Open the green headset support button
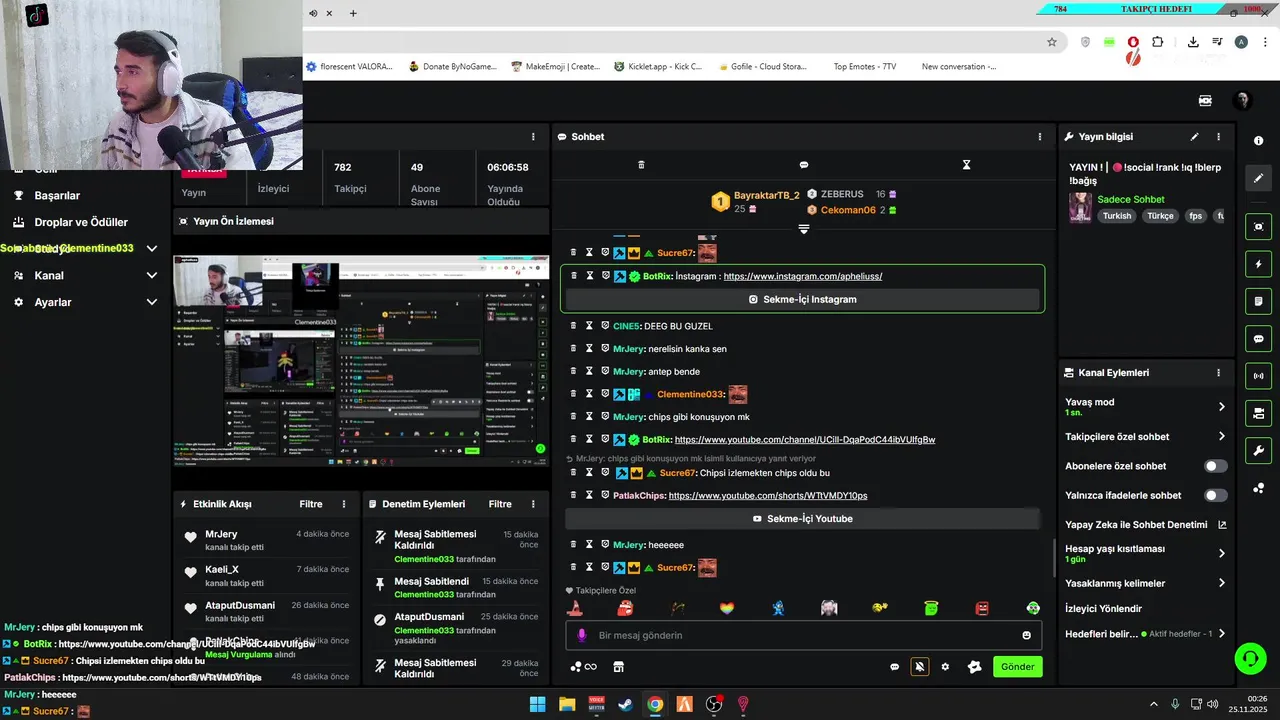Image resolution: width=1280 pixels, height=720 pixels. (x=1250, y=658)
